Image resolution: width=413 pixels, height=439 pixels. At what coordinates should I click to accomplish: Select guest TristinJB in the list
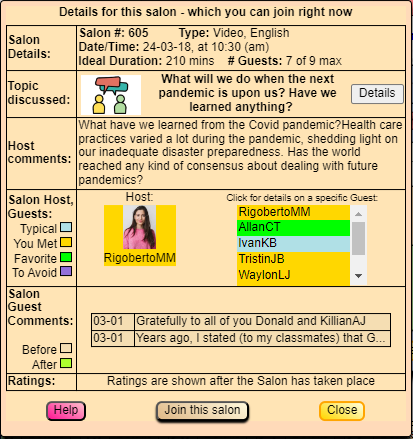[x=293, y=259]
